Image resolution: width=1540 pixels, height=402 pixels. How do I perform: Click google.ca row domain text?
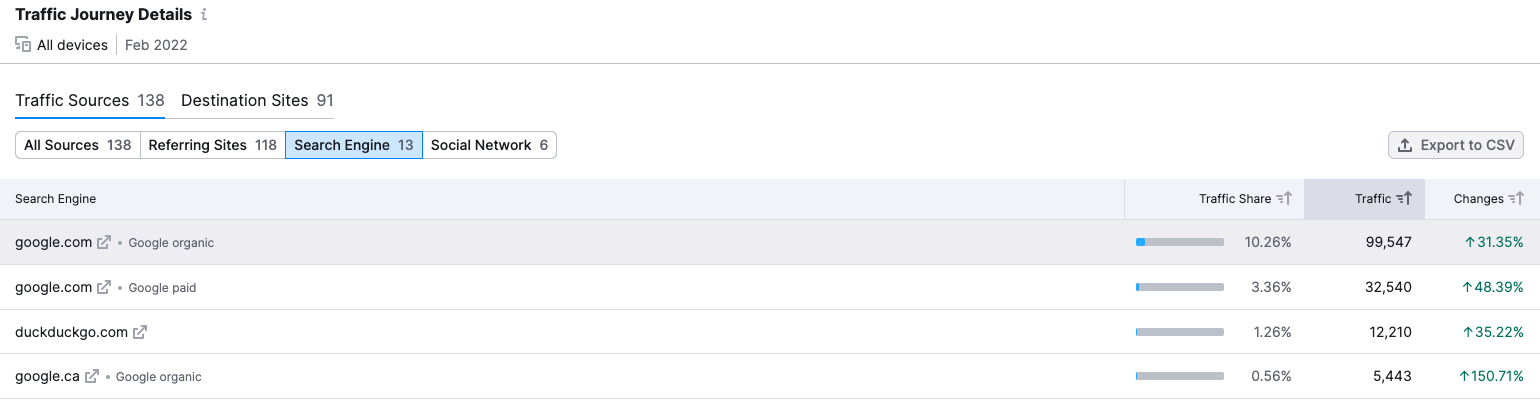click(47, 376)
